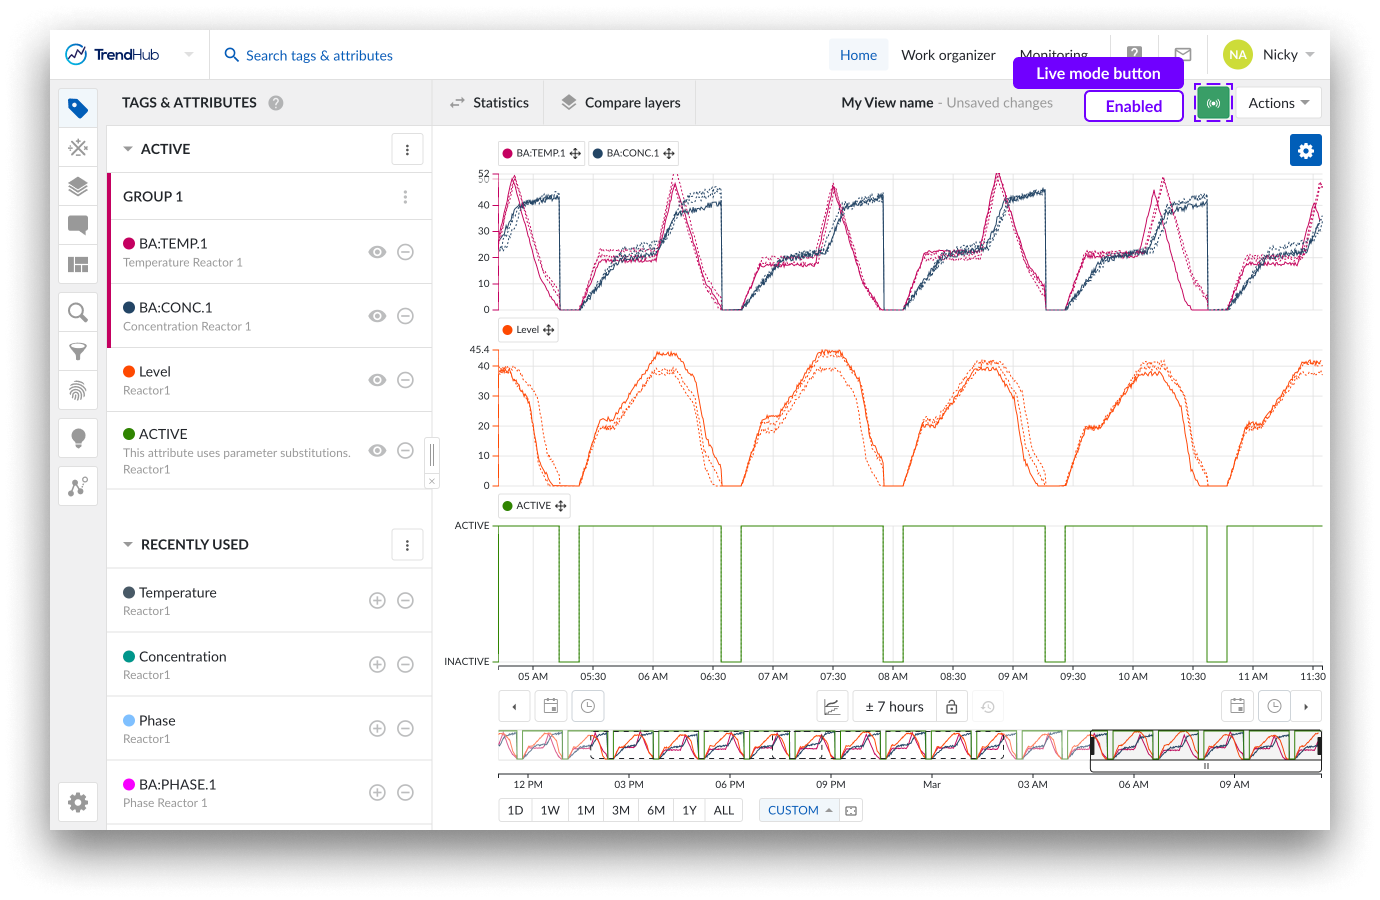Viewport: 1380px width, 900px height.
Task: Open the search magnifier in left sidebar
Action: [78, 313]
